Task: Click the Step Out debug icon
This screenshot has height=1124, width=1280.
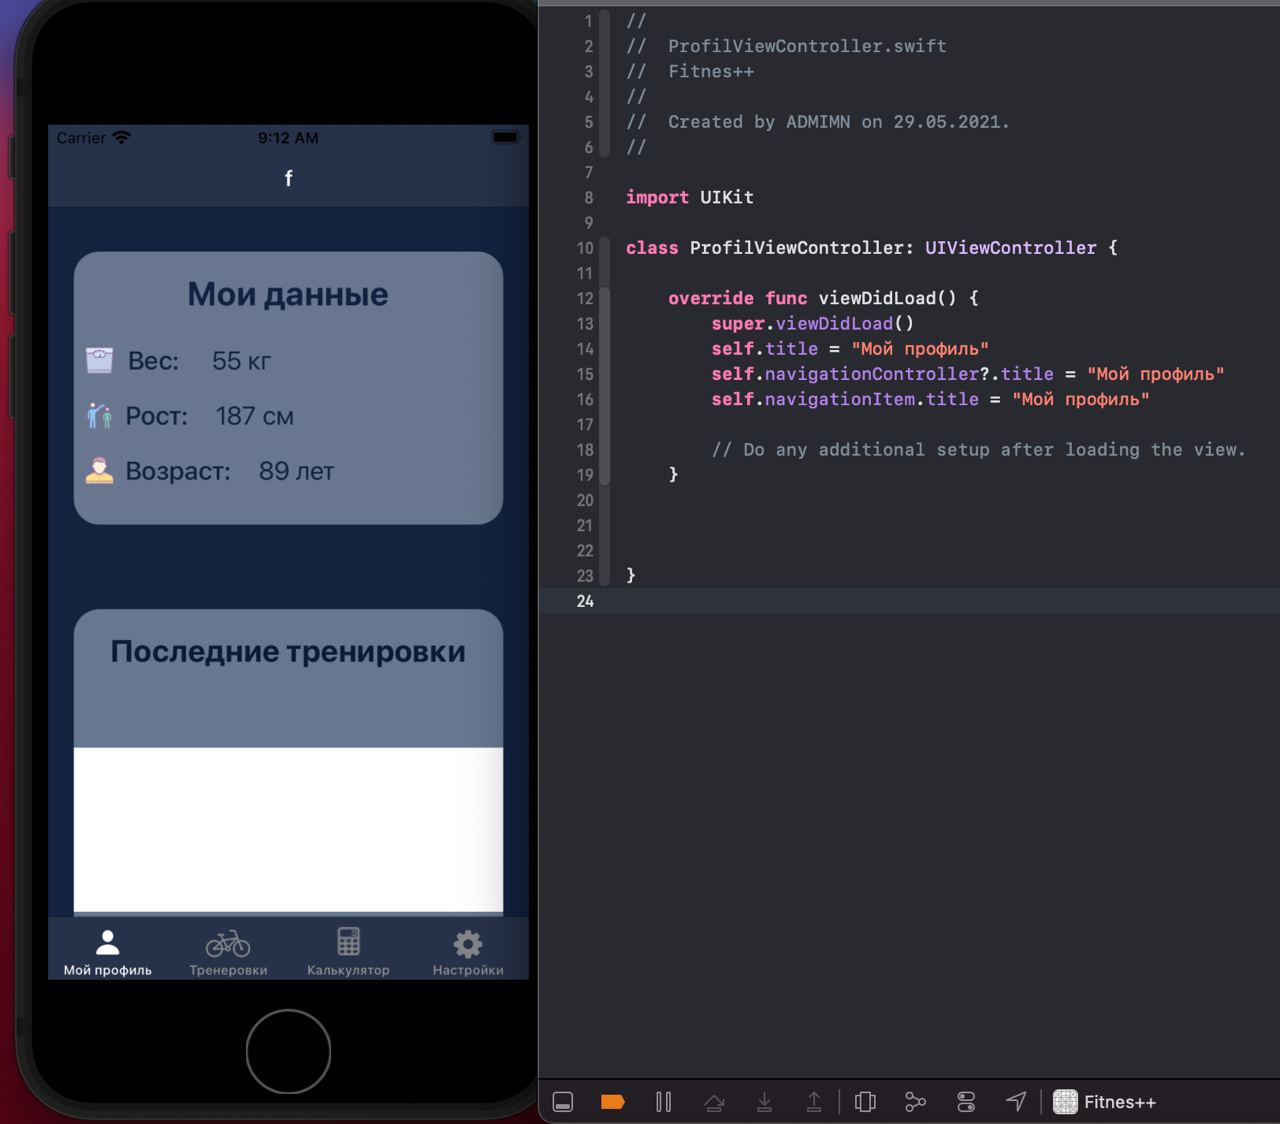Action: pos(814,1102)
